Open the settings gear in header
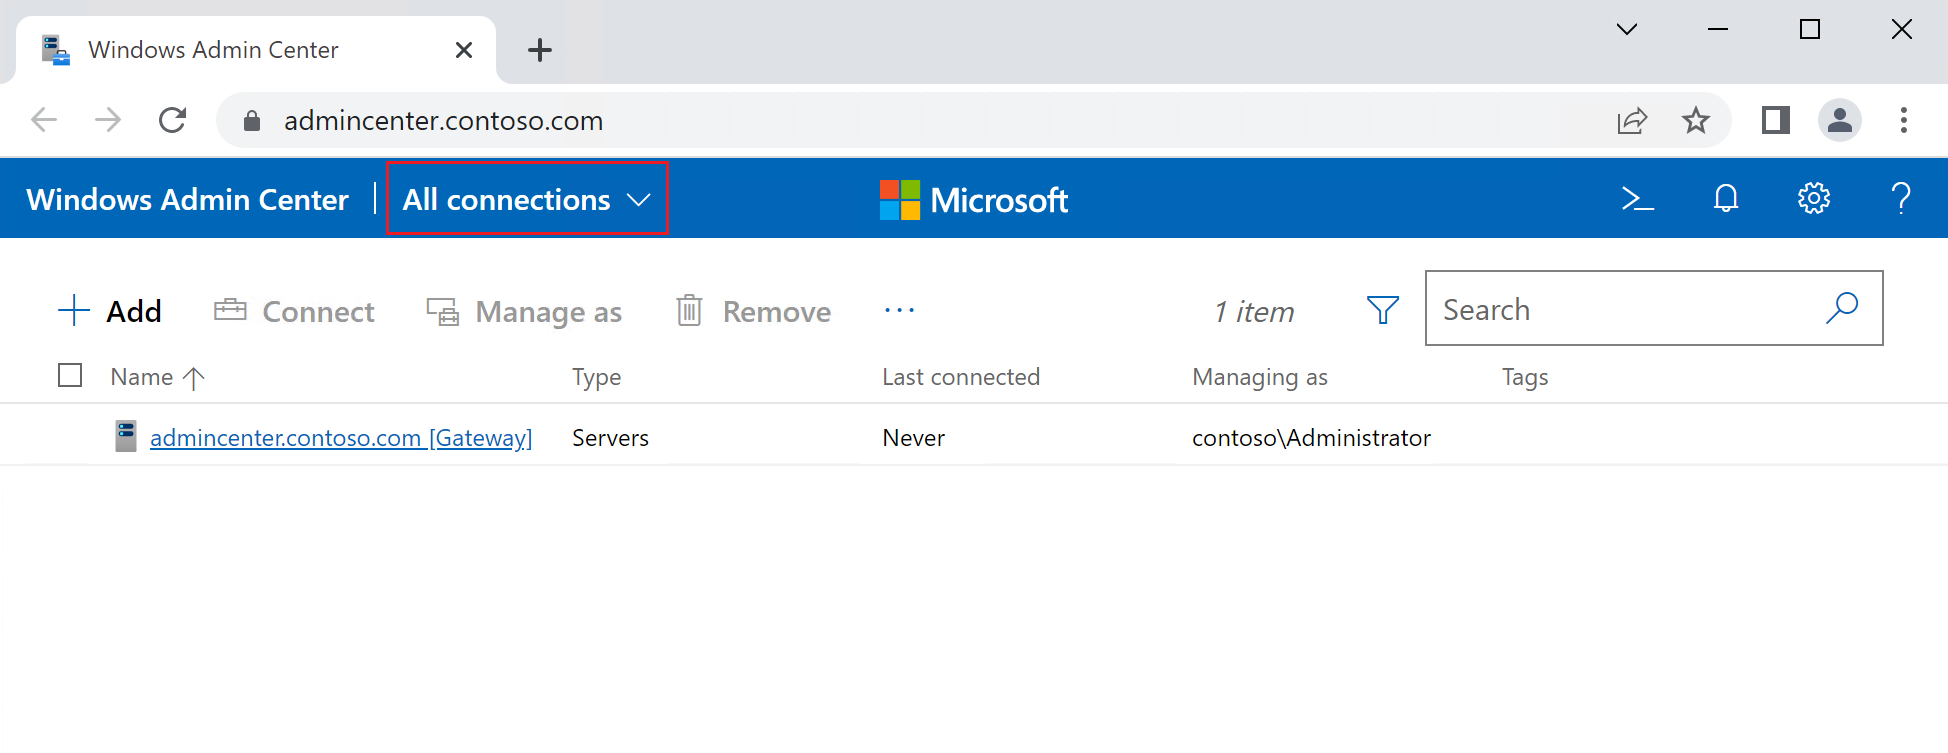 (1814, 199)
